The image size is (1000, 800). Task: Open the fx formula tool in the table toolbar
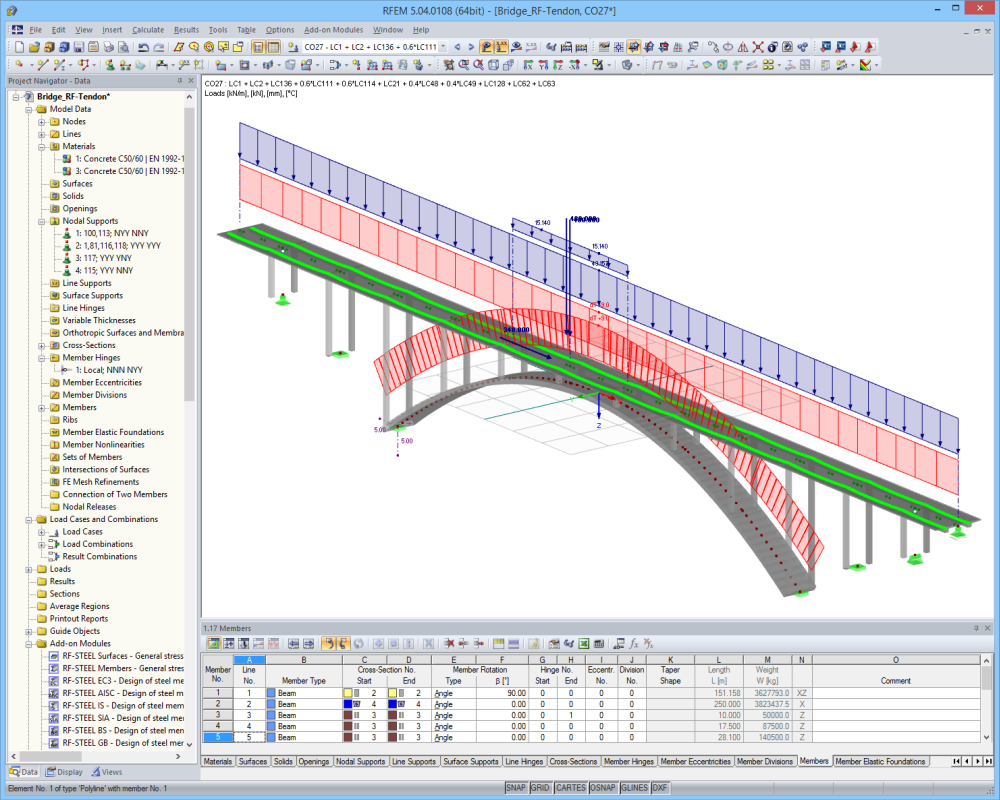point(634,646)
